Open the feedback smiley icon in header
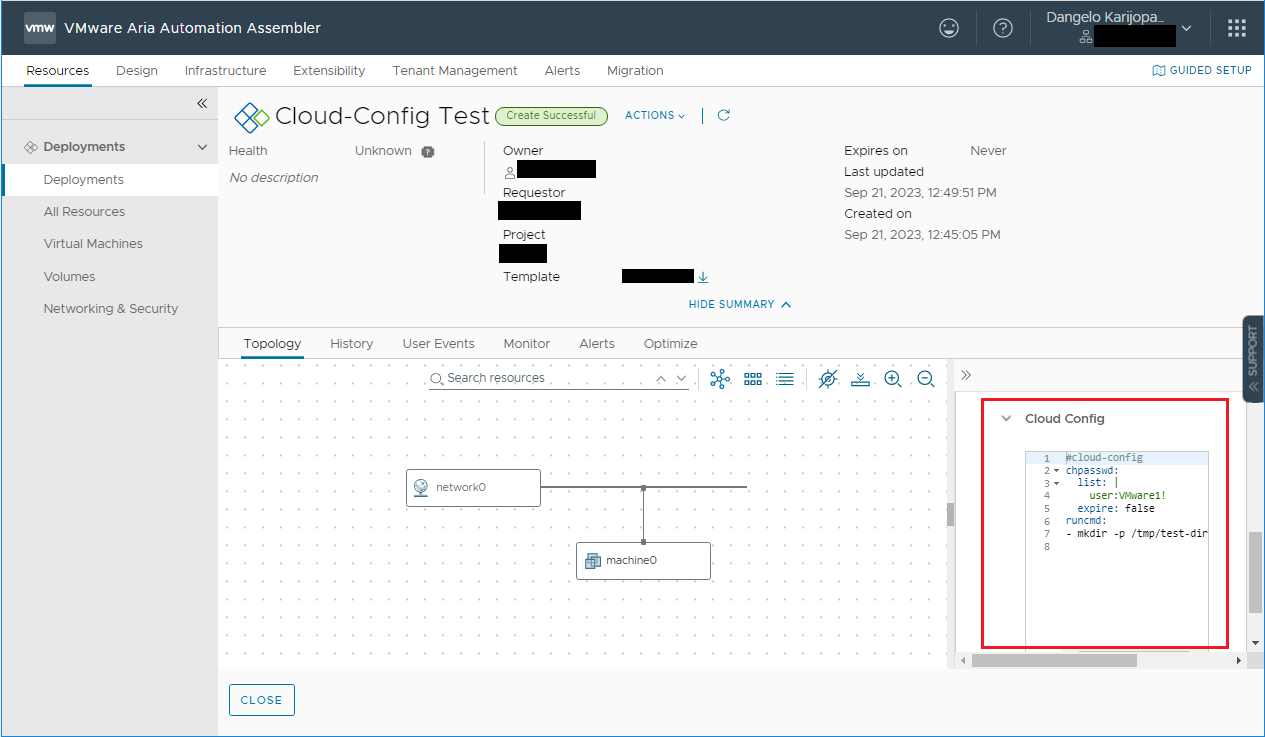 pyautogui.click(x=948, y=27)
